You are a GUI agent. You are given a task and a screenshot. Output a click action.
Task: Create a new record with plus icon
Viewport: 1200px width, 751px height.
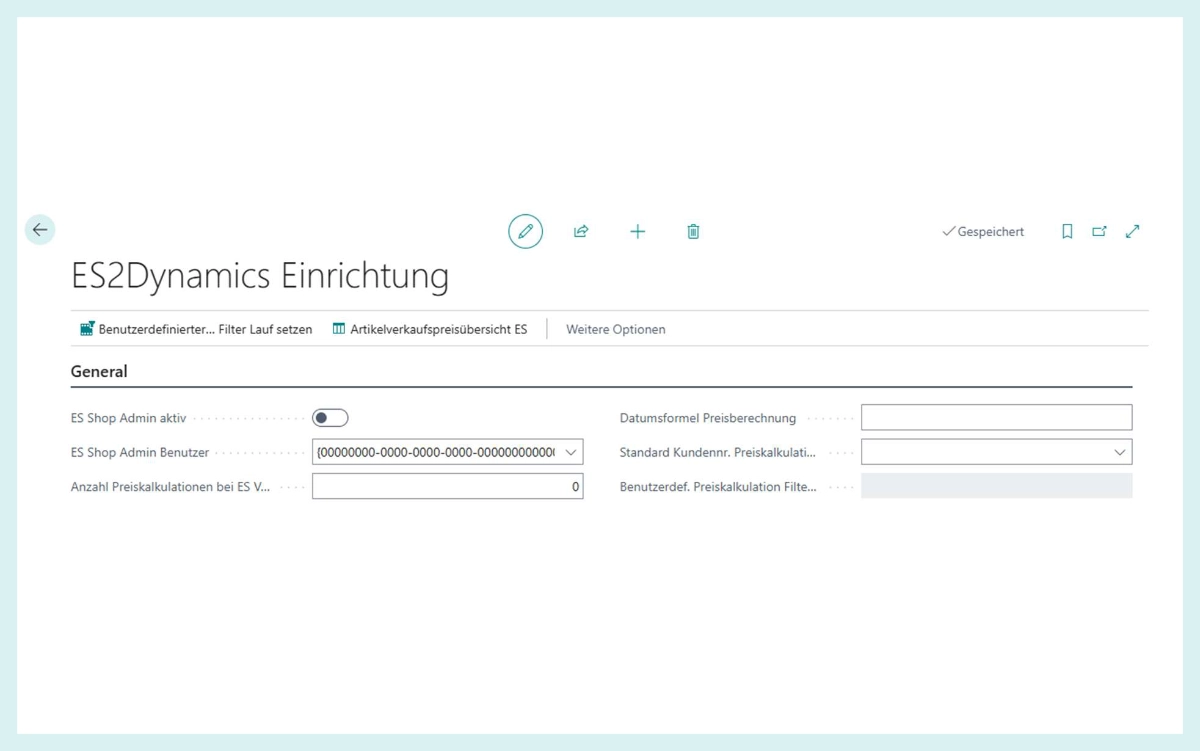click(x=637, y=232)
